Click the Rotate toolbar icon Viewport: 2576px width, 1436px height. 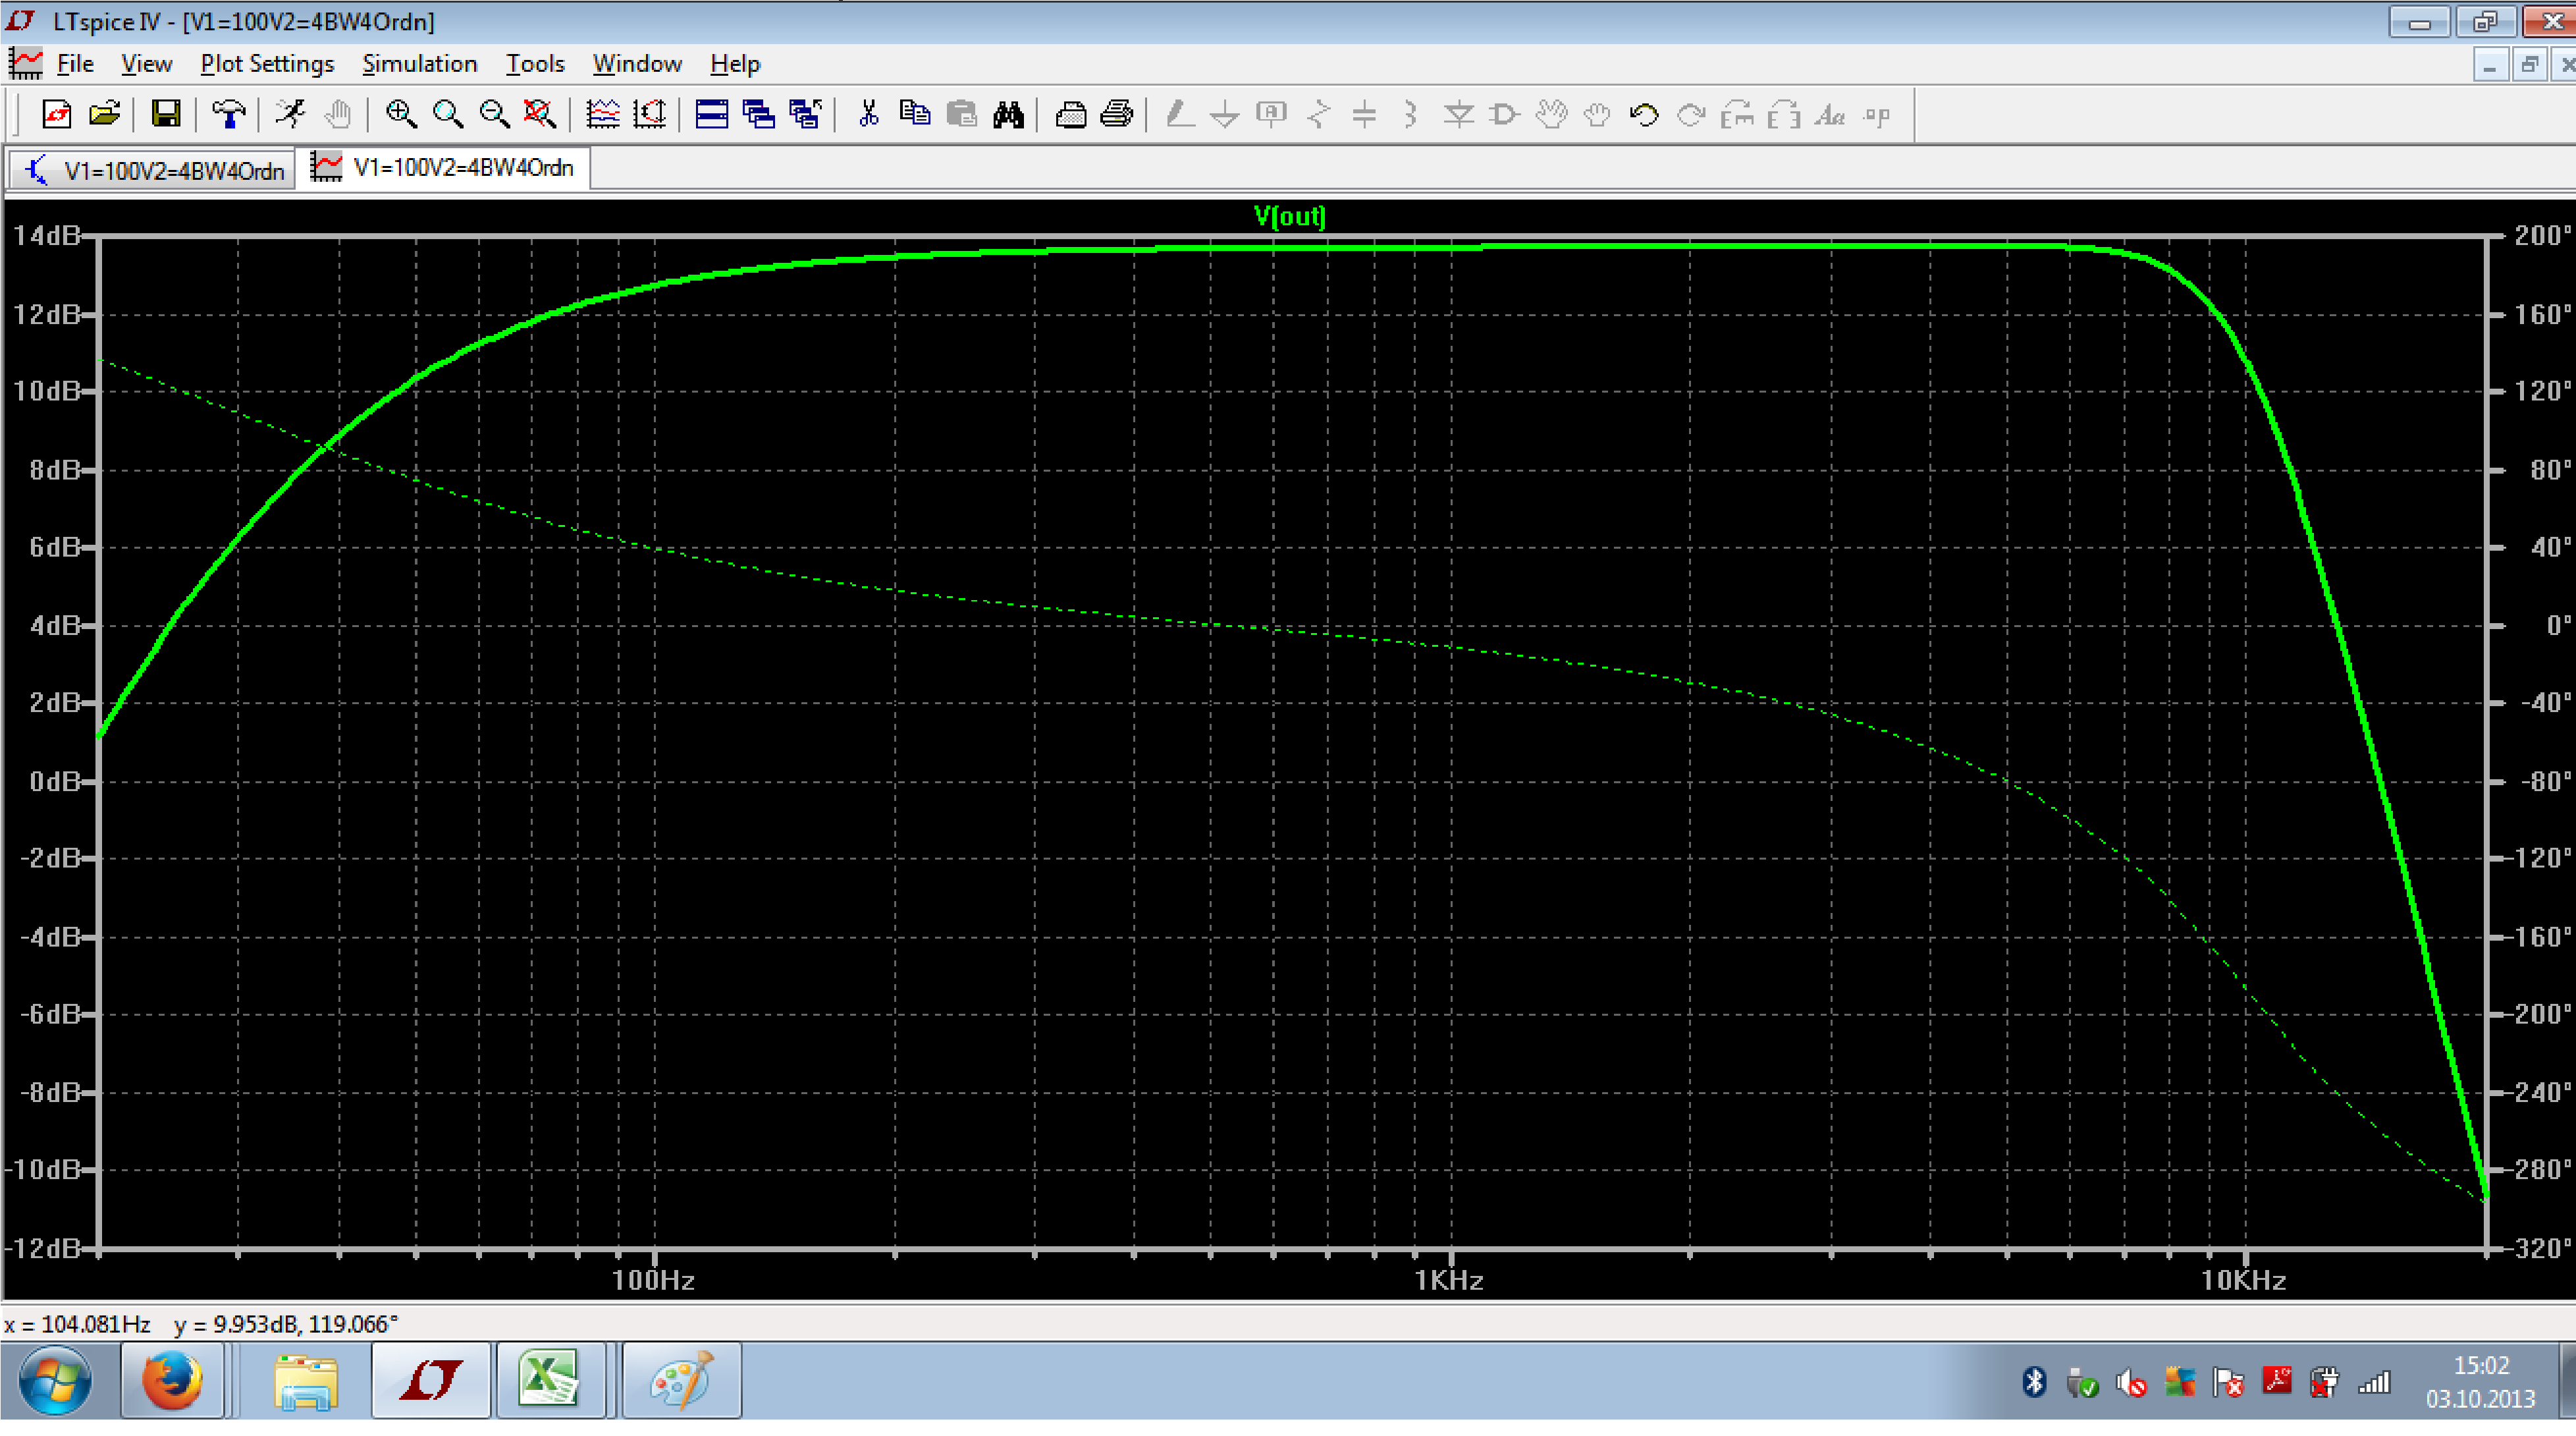click(1737, 114)
